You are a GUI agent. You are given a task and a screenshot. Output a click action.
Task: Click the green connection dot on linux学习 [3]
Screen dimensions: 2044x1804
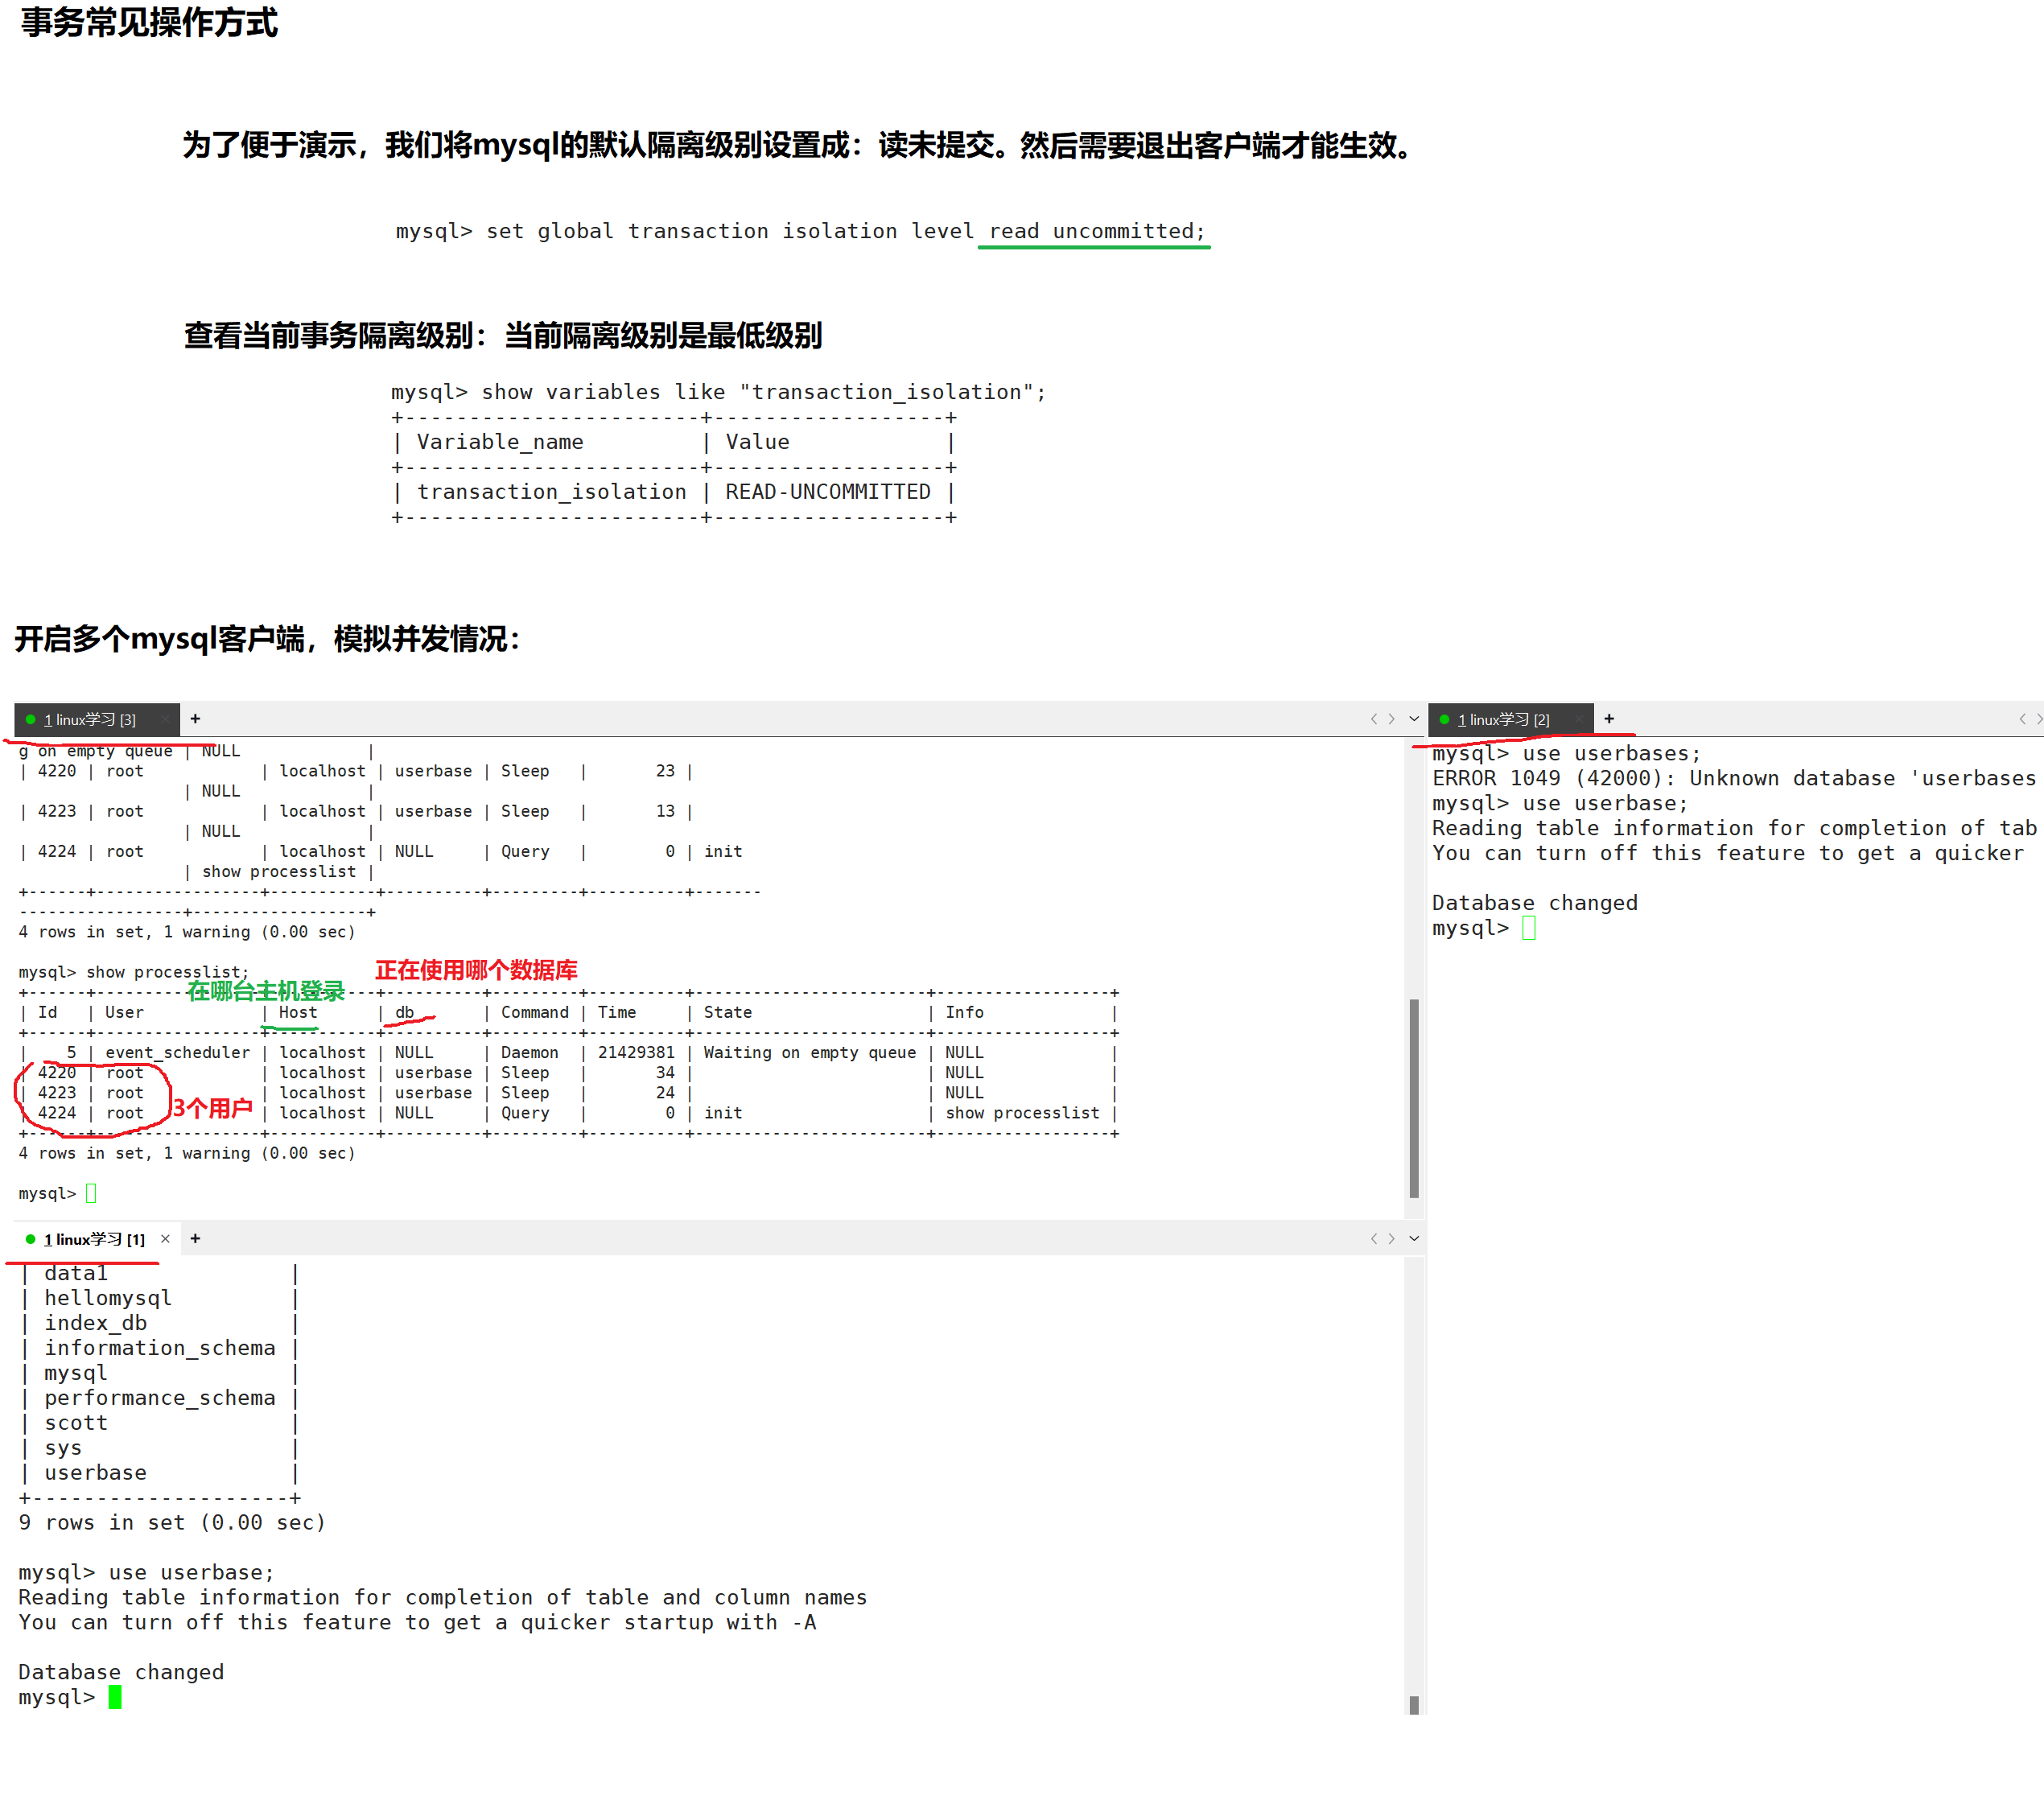[30, 719]
